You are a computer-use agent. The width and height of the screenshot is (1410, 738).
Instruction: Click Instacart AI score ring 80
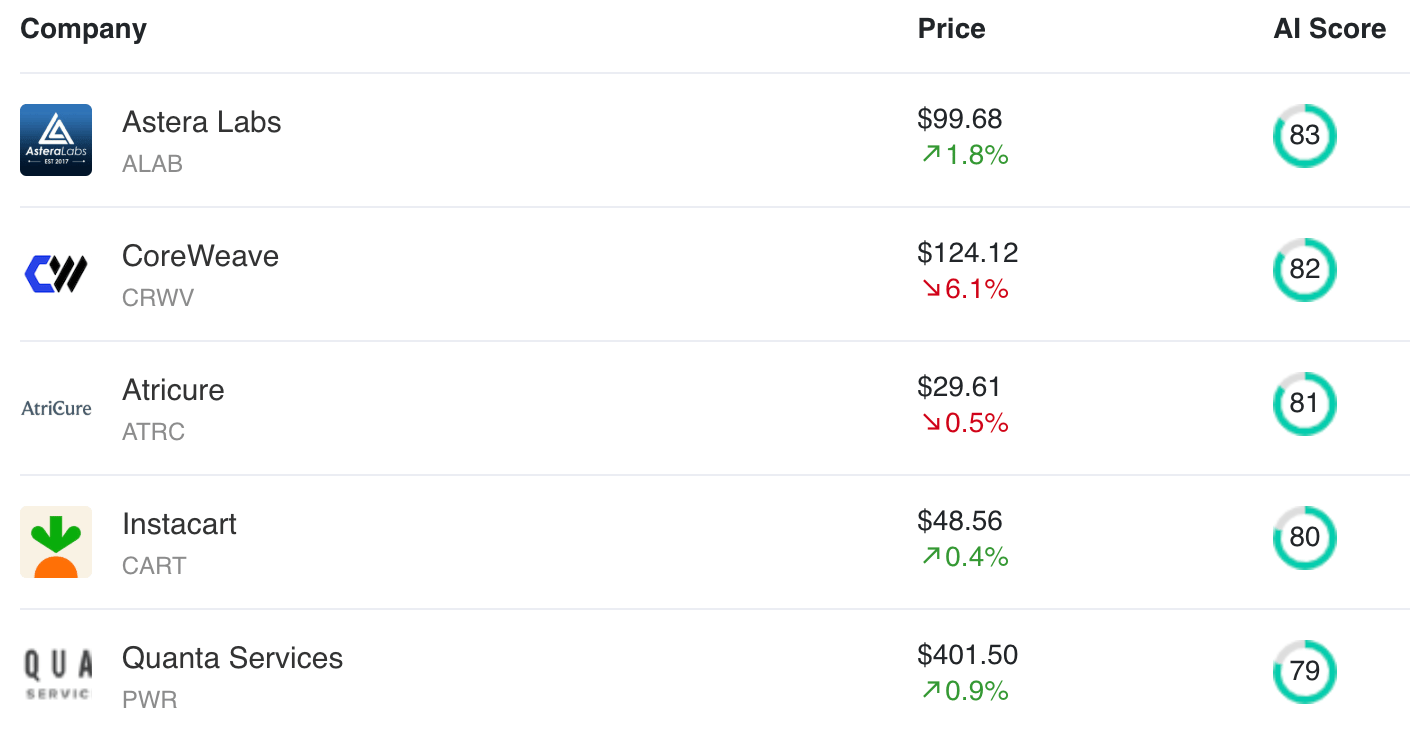click(x=1304, y=538)
